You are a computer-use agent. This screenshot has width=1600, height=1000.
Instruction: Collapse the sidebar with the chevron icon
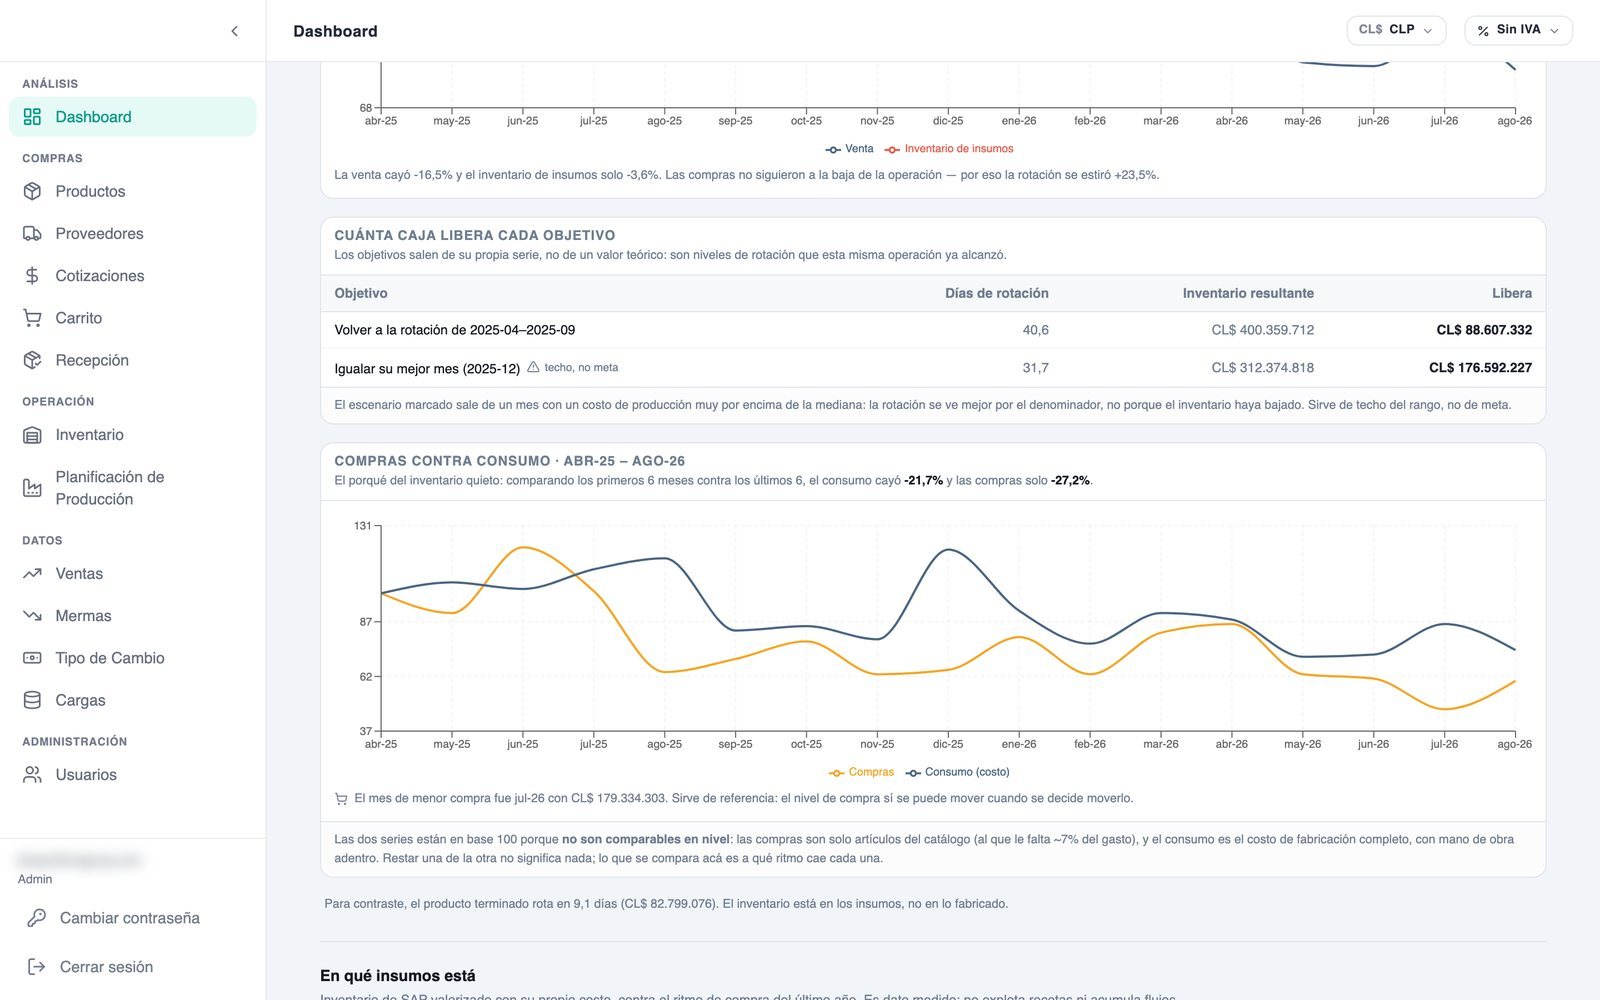click(234, 31)
